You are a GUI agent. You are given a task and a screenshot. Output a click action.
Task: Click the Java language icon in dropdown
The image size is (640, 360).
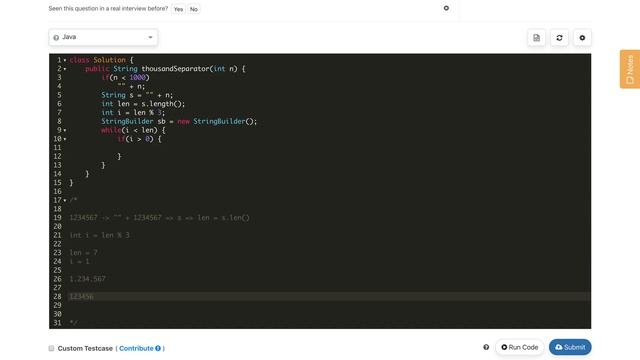[x=56, y=38]
